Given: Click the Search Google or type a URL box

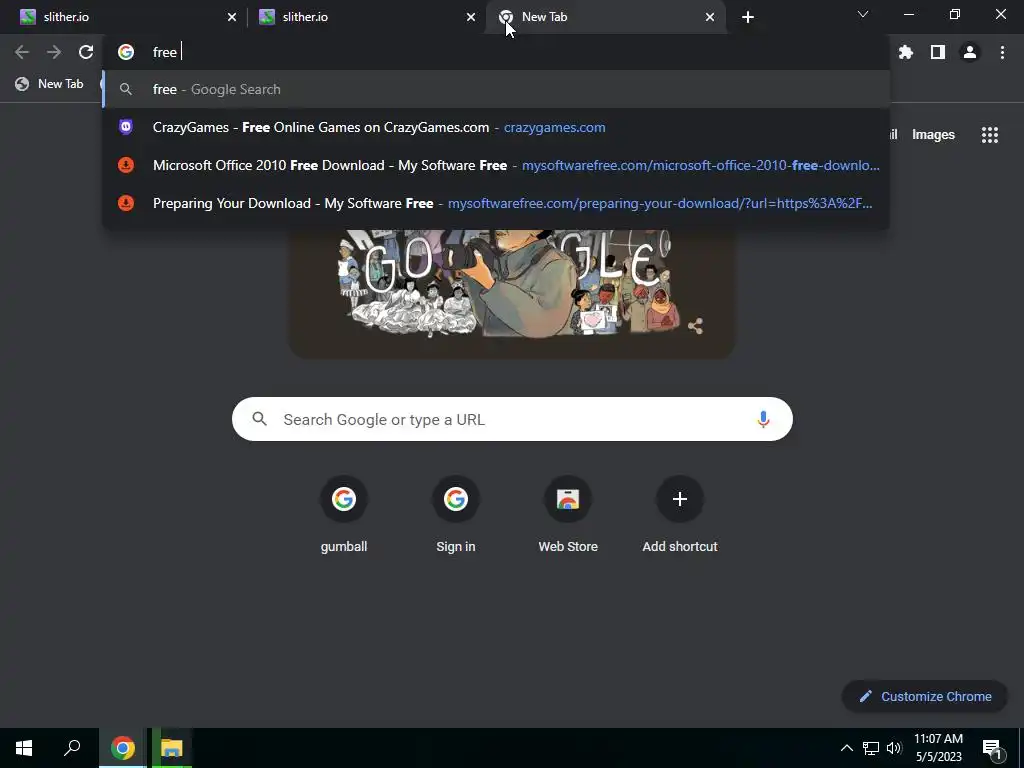Looking at the screenshot, I should tap(512, 419).
